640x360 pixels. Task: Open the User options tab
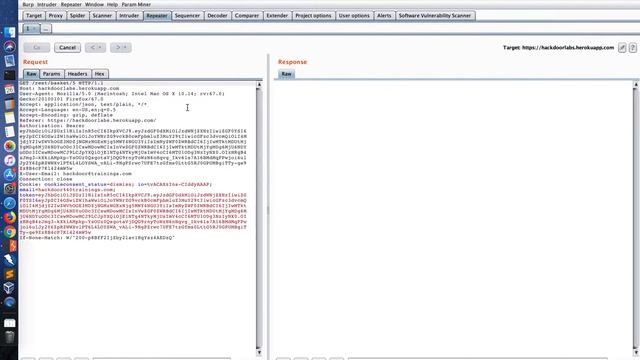pos(354,16)
